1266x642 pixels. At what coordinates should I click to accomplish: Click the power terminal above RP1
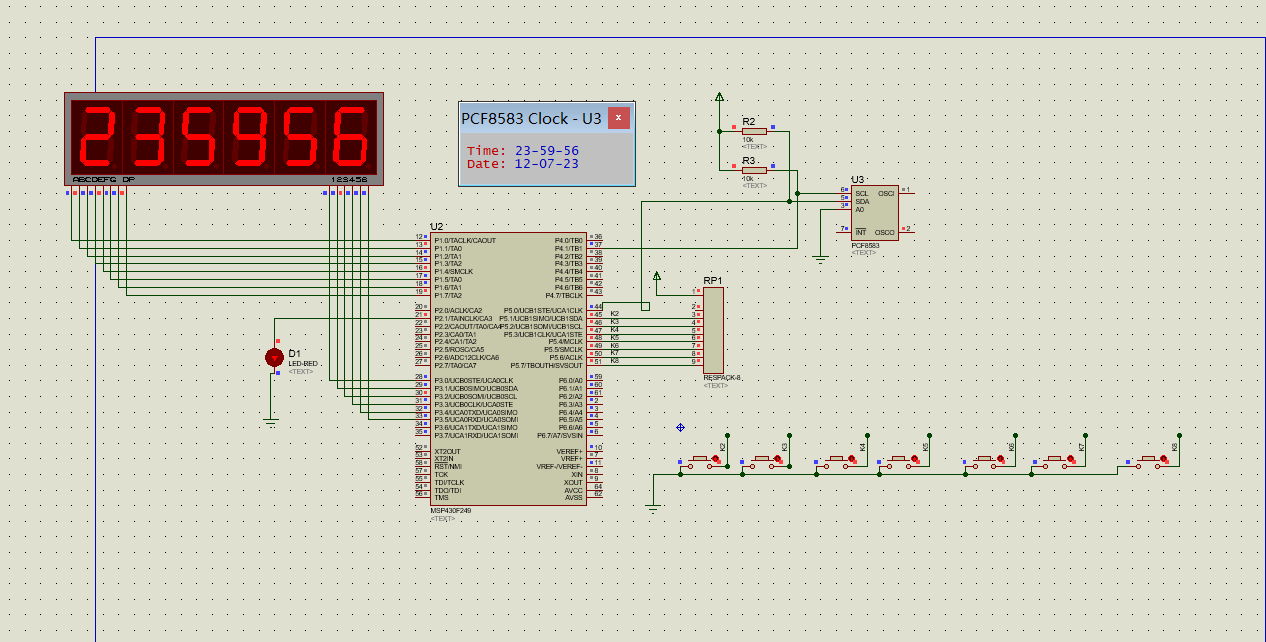(657, 276)
